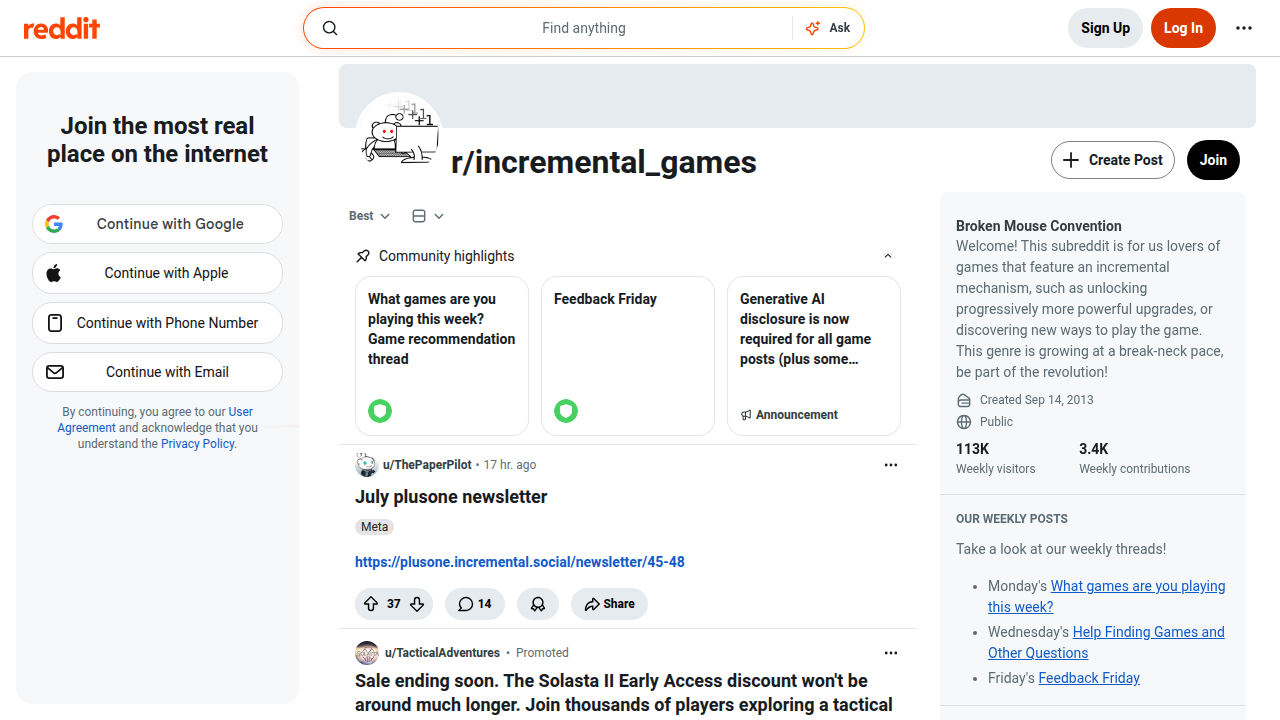Image resolution: width=1280 pixels, height=720 pixels.
Task: Continue with Phone Number
Action: click(158, 323)
